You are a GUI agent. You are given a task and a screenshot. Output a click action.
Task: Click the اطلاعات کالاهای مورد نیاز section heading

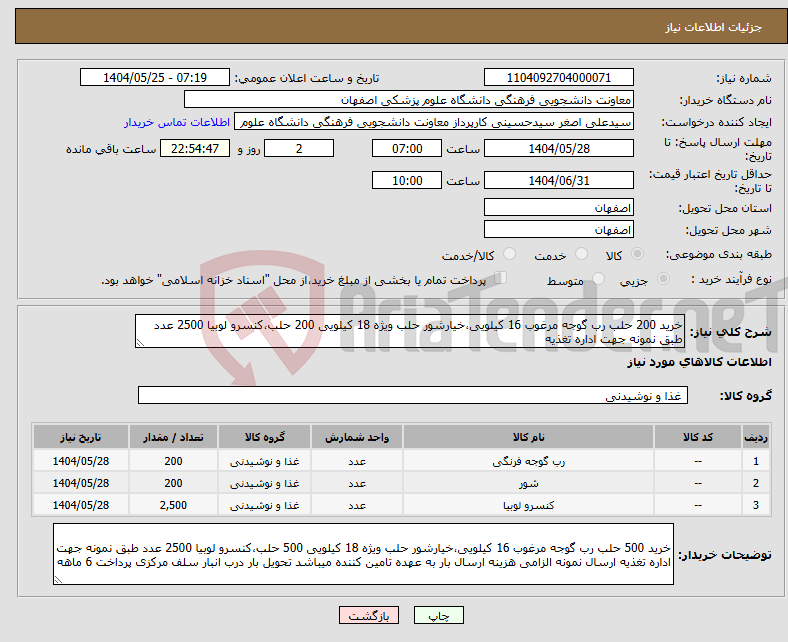coord(699,362)
